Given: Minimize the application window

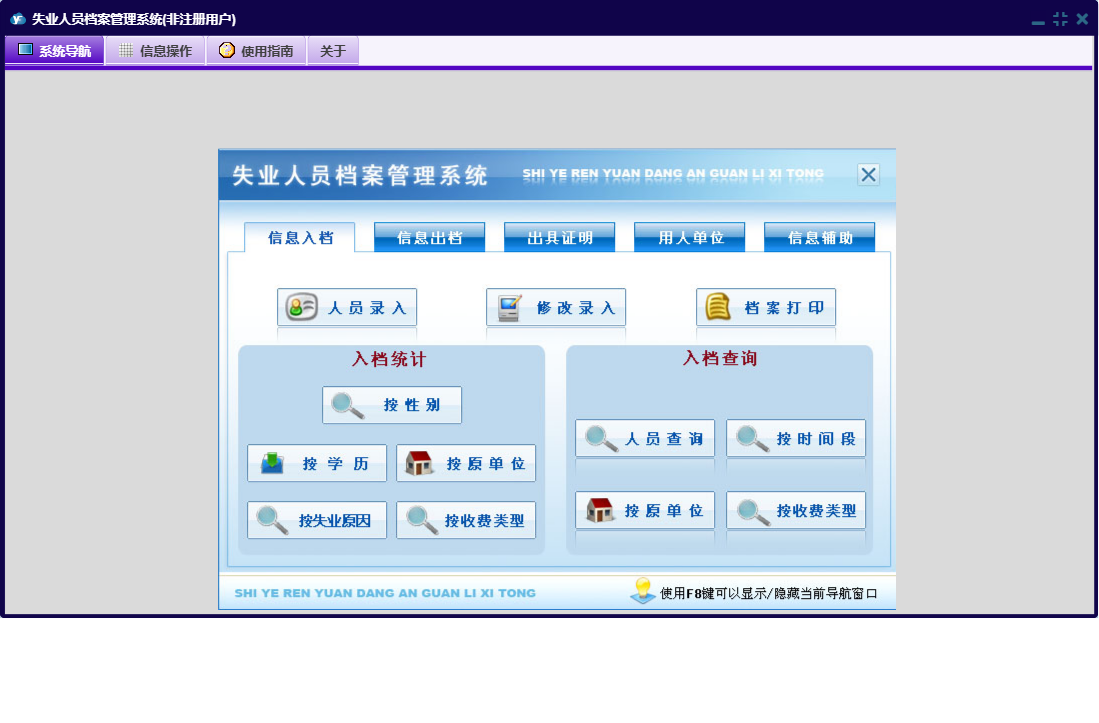Looking at the screenshot, I should 1038,22.
